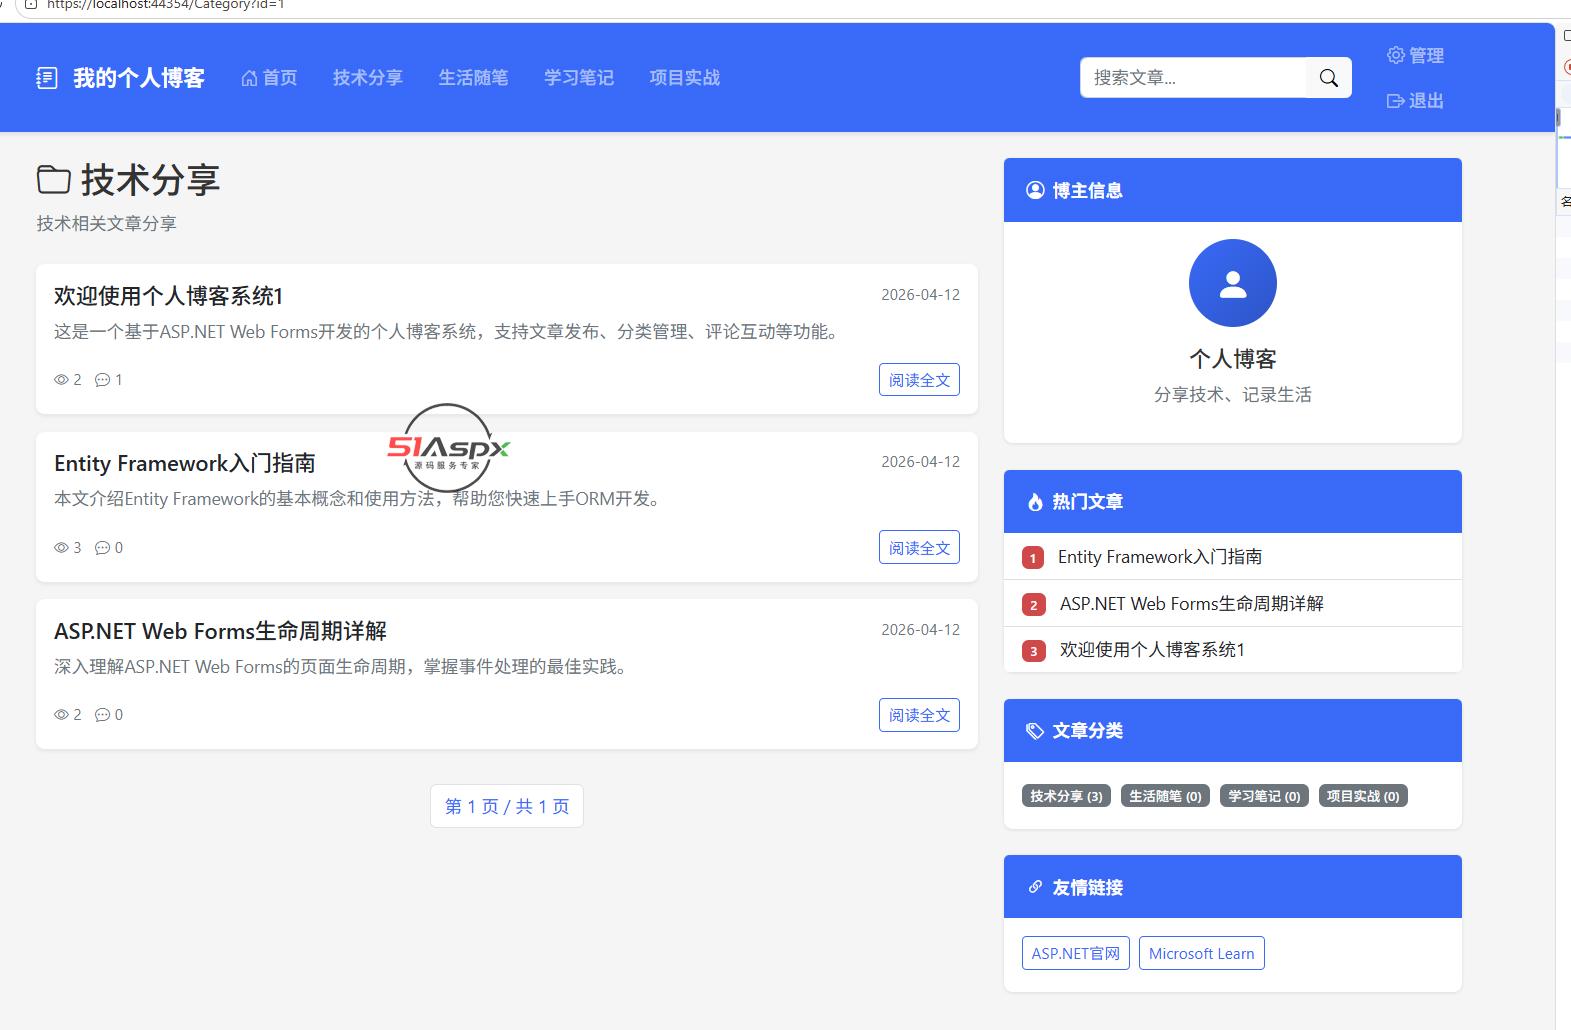Click the flame icon in 热门文章 header
The height and width of the screenshot is (1030, 1571).
pos(1035,502)
